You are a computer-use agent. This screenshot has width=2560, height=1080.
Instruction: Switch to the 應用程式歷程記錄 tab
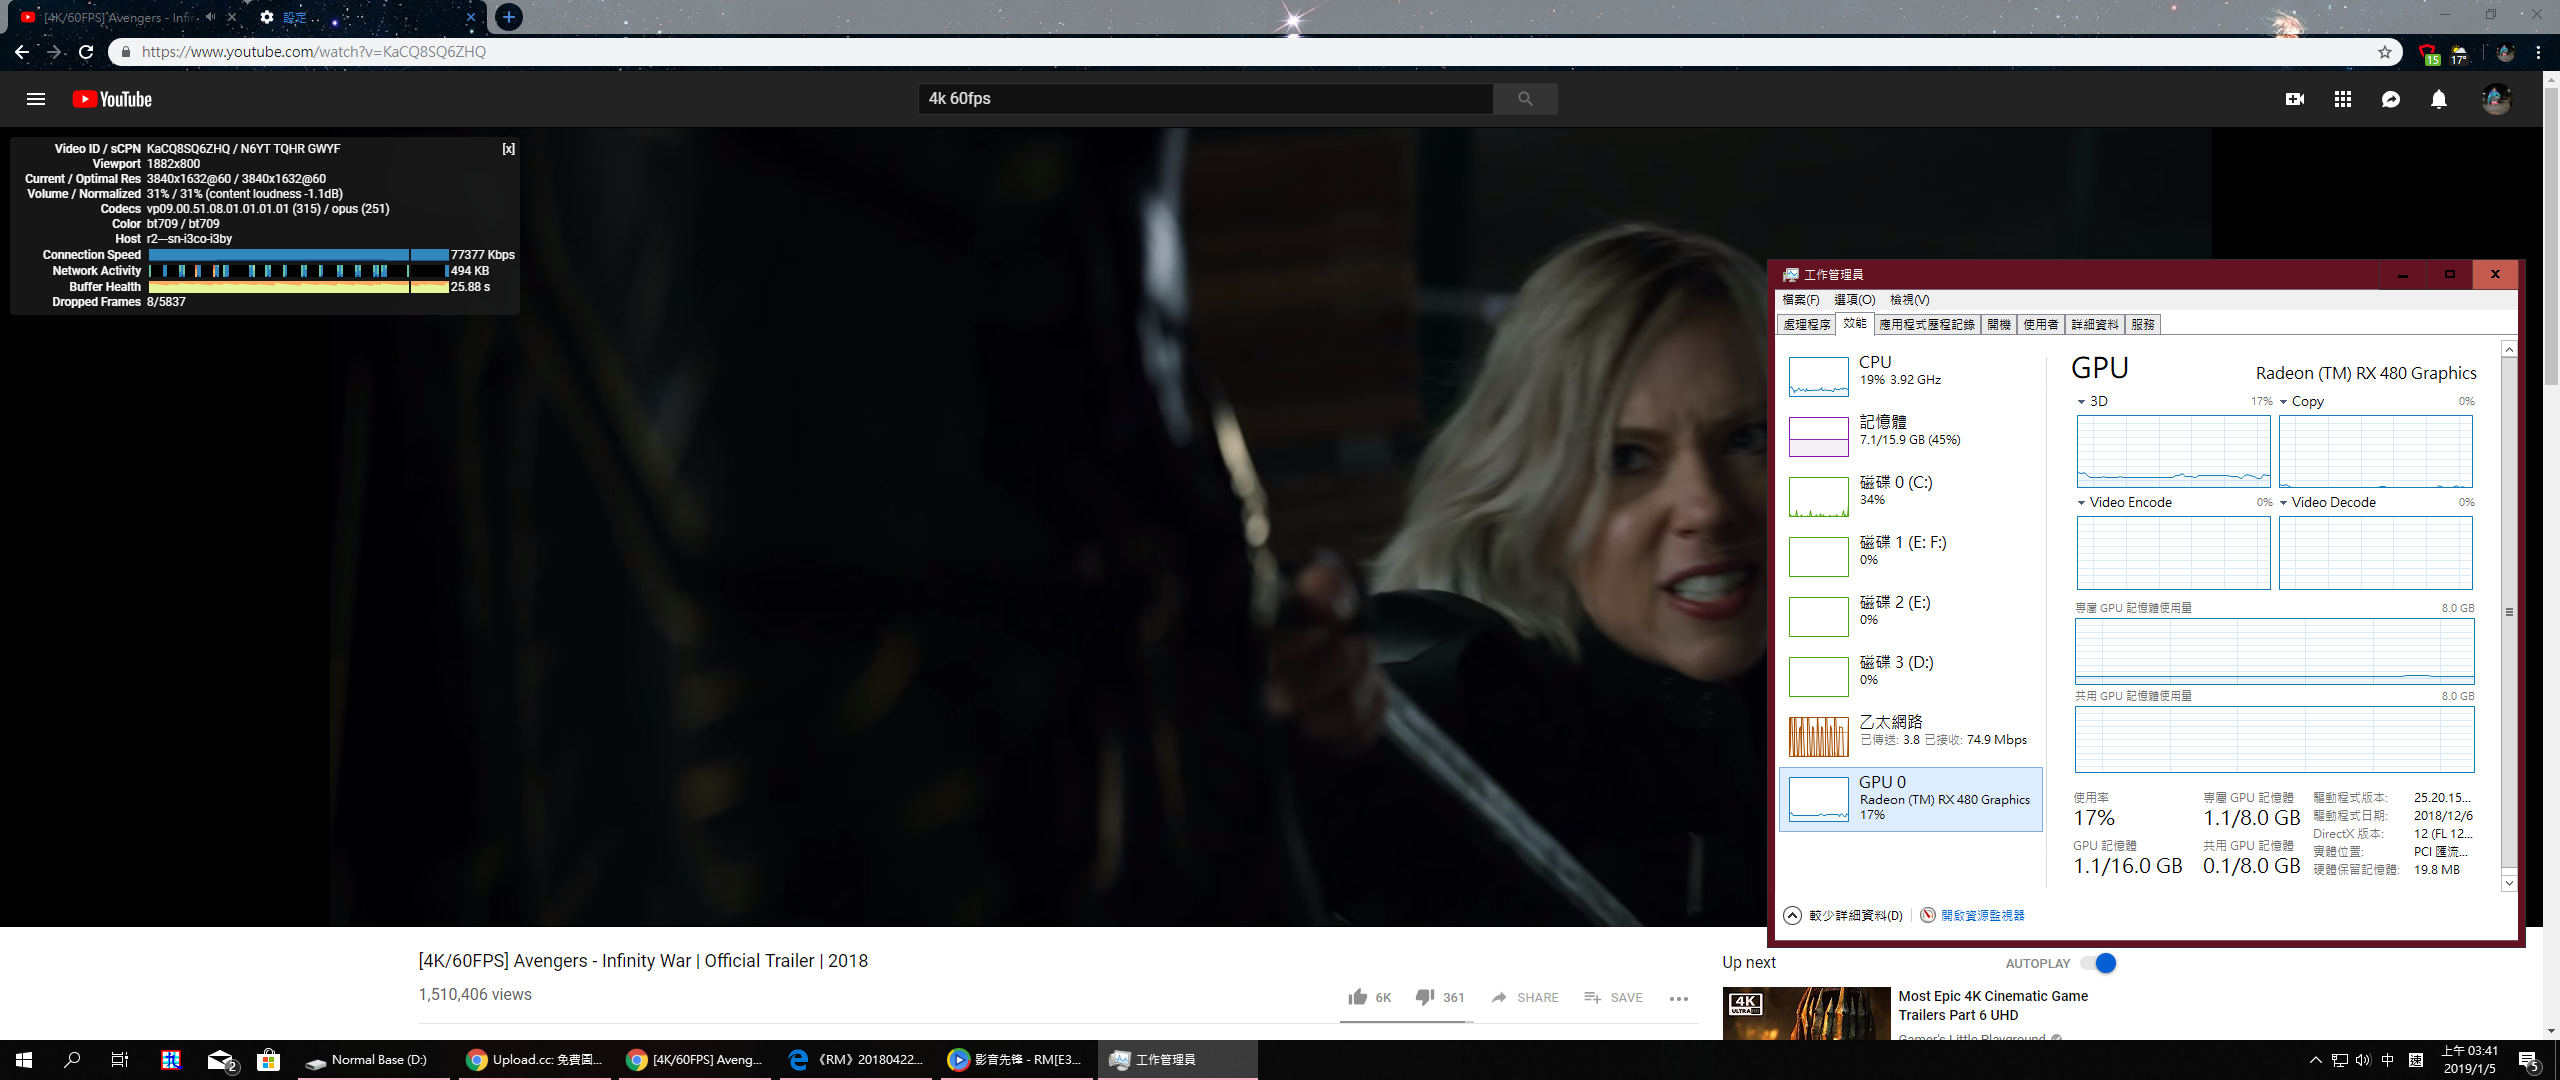click(x=1926, y=324)
